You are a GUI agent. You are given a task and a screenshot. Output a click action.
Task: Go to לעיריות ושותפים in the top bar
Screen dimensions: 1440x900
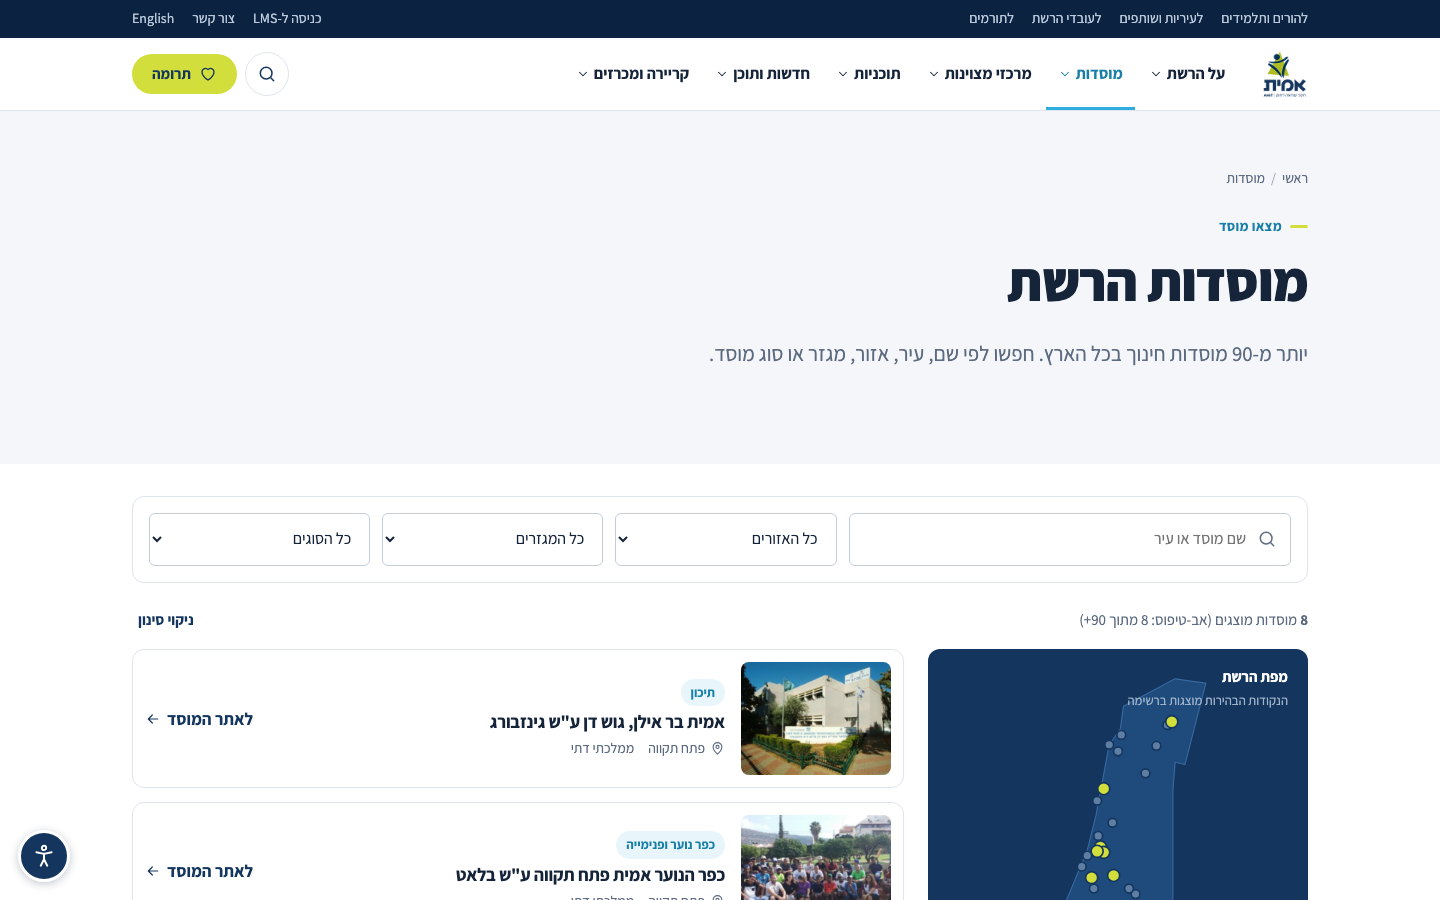click(x=1161, y=18)
